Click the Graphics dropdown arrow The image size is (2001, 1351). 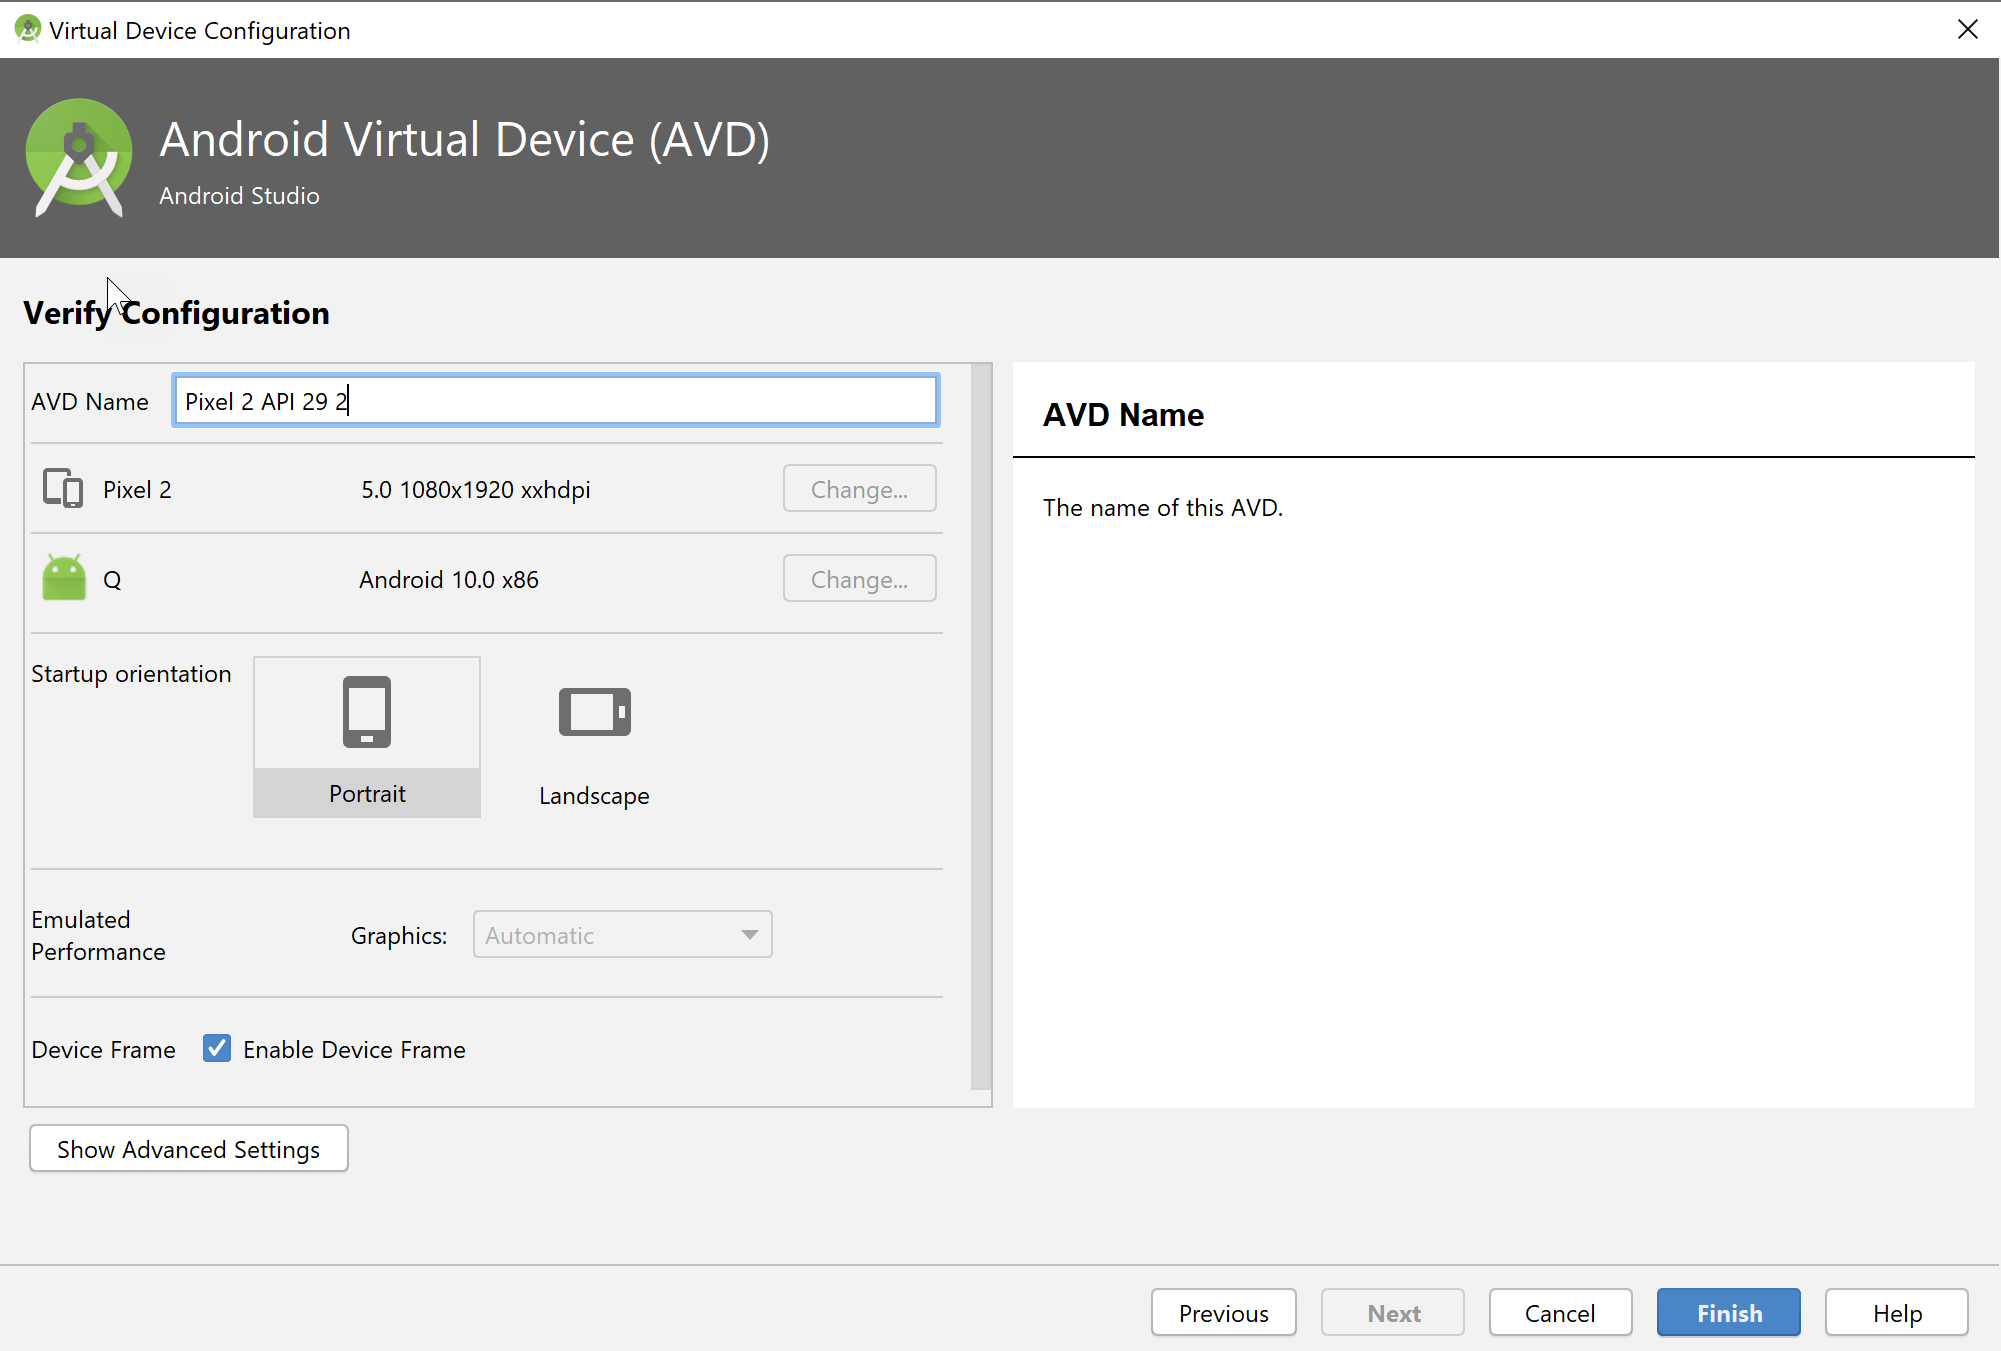click(x=749, y=935)
